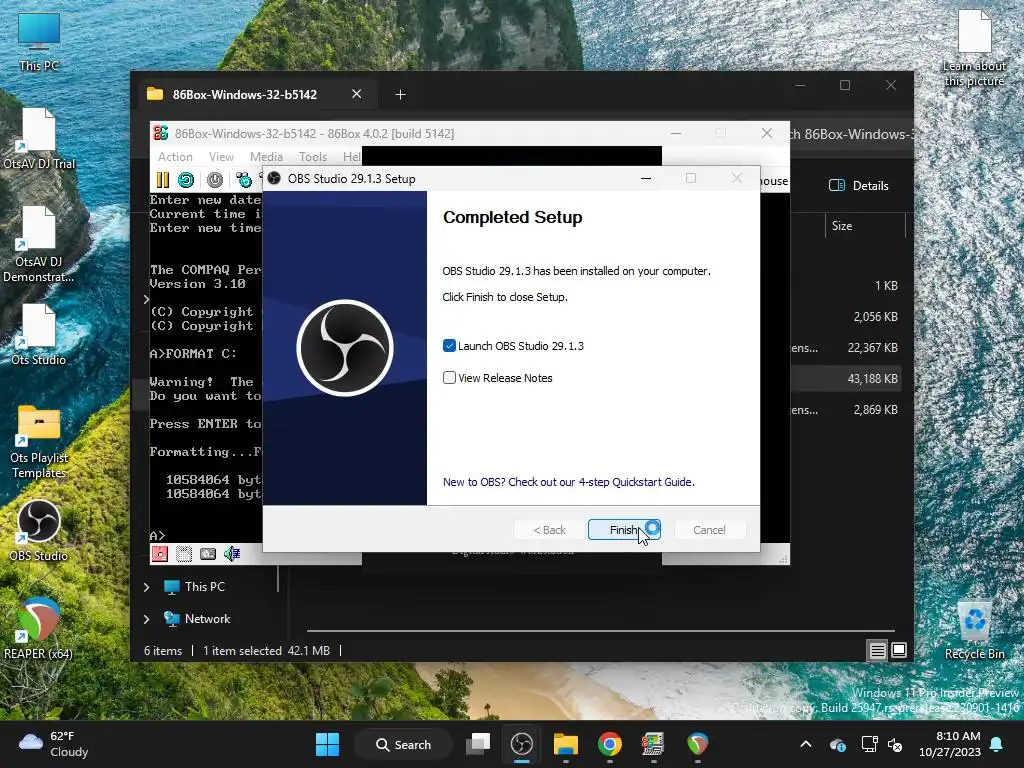
Task: Select the 86Box-Windows-32-b5142 Explorer tab
Action: [244, 94]
